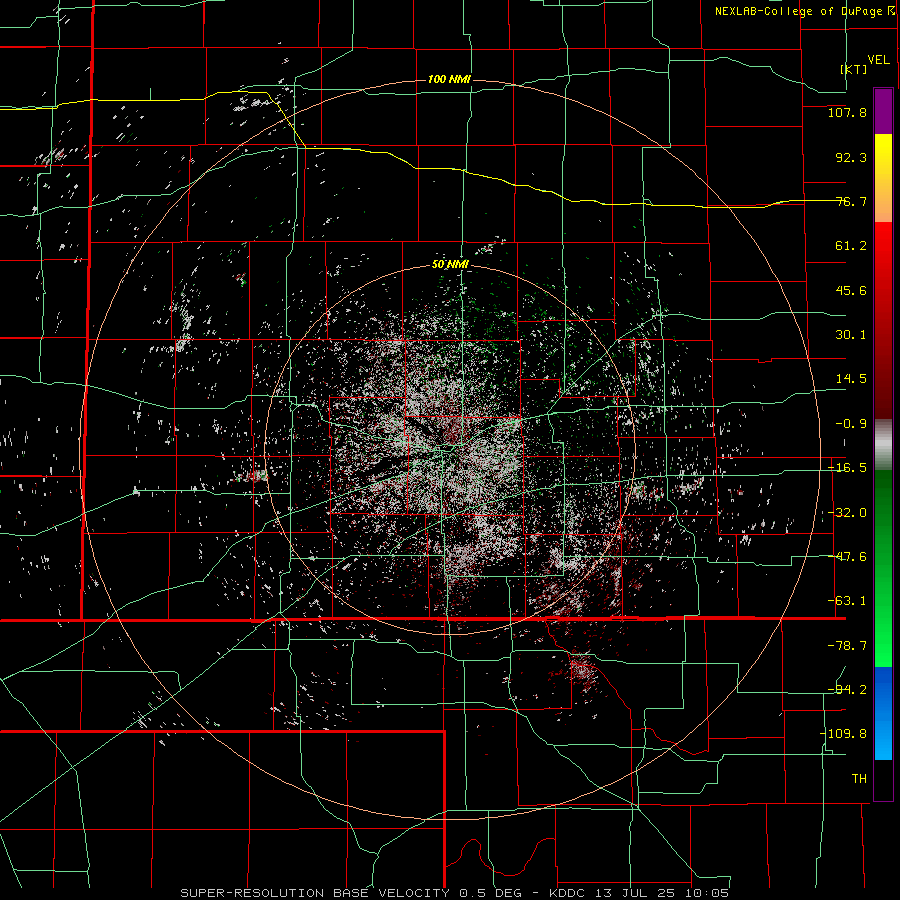
Task: Select the -16.5 velocity scale value
Action: point(847,468)
